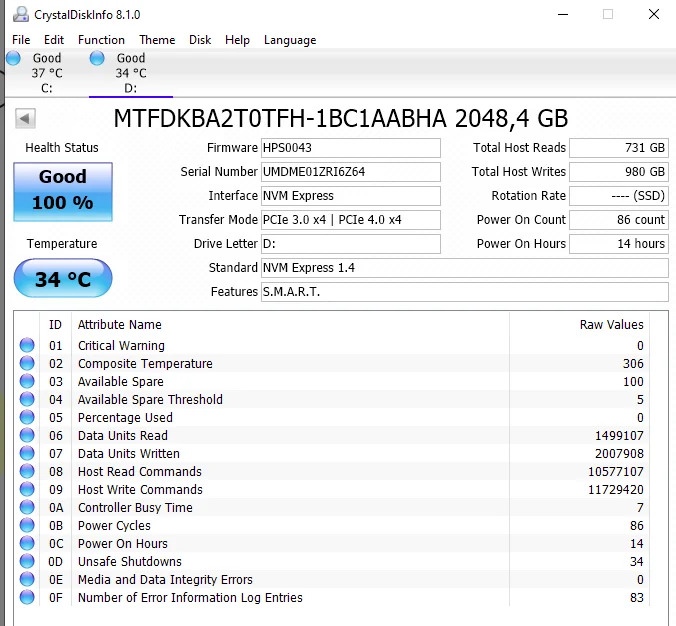
Task: Click Total Host Reads value 731 GB
Action: [619, 148]
